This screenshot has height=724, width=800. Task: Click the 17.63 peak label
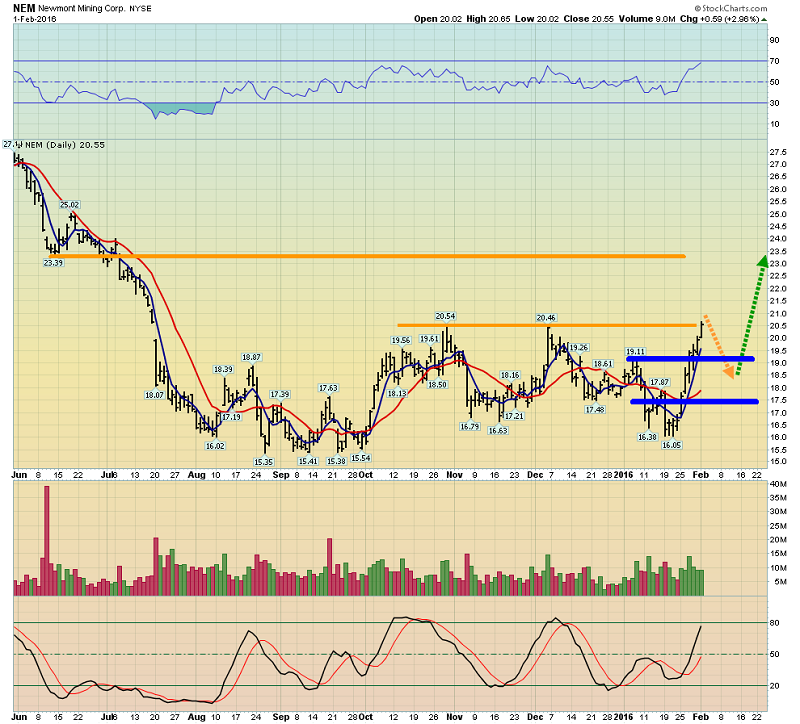pyautogui.click(x=328, y=388)
